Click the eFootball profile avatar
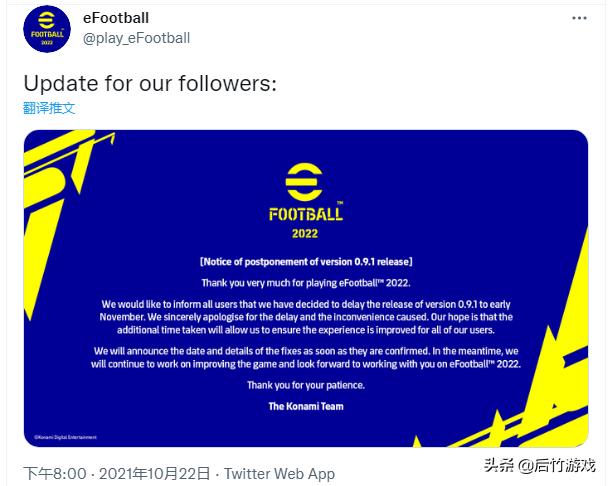This screenshot has height=486, width=609. (46, 29)
